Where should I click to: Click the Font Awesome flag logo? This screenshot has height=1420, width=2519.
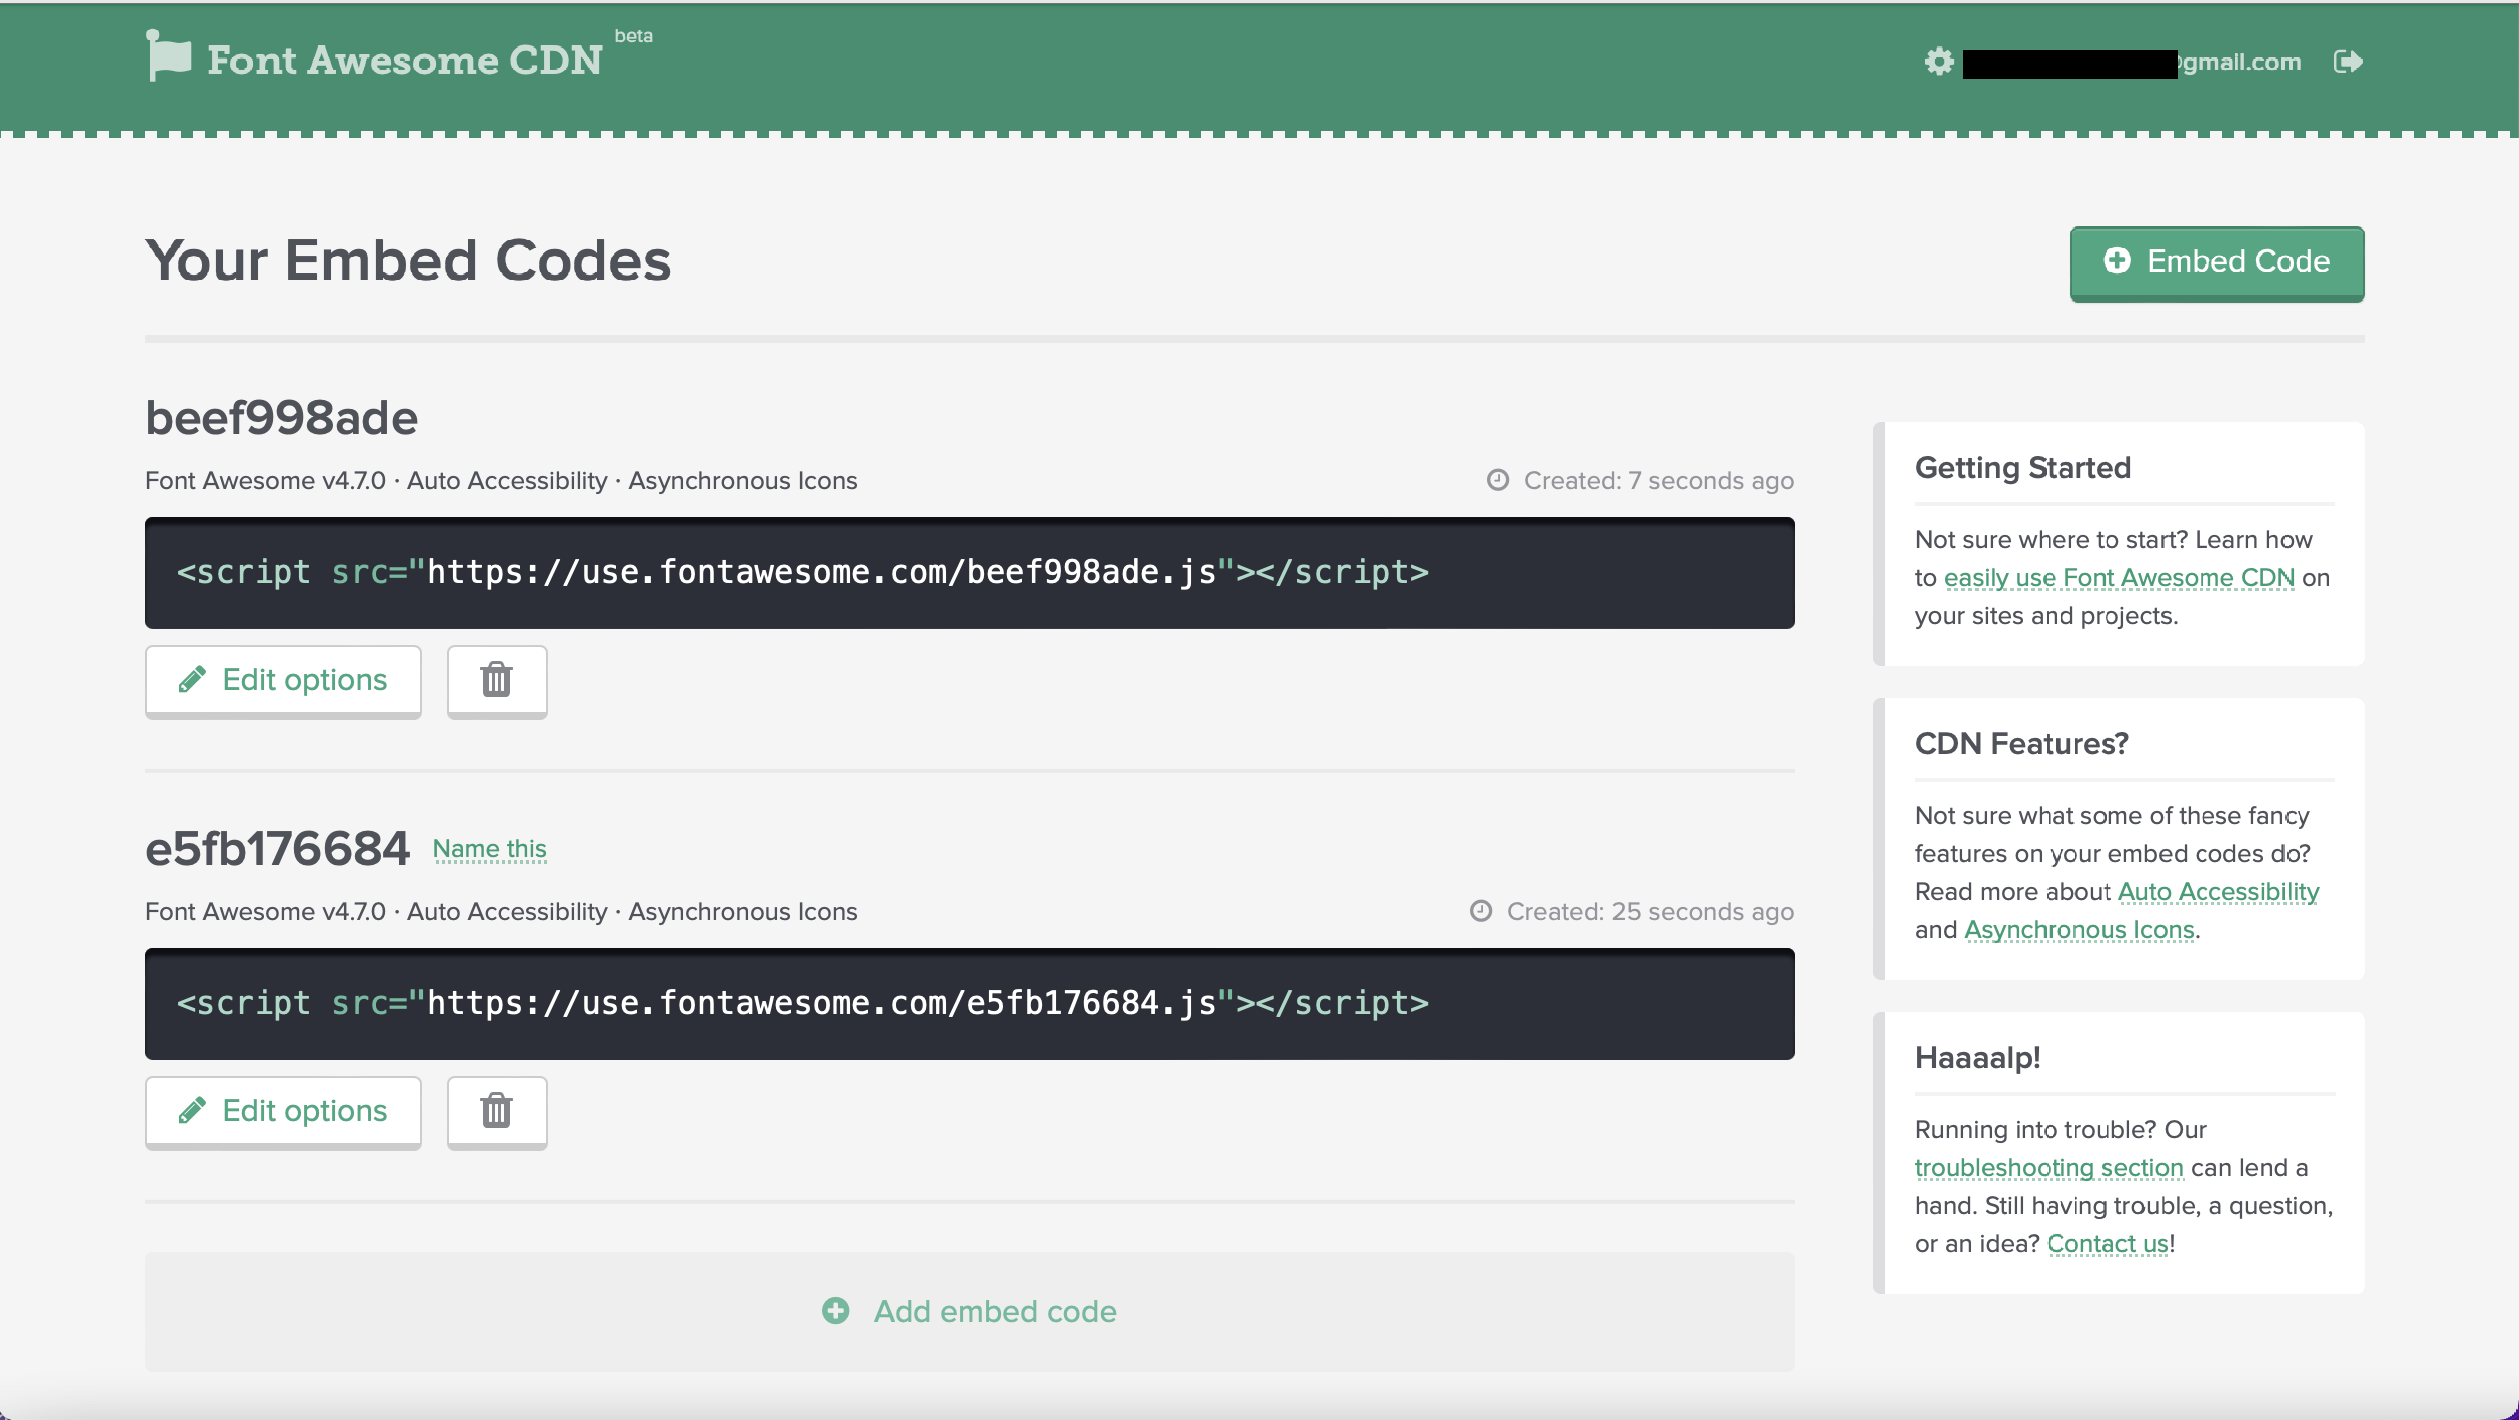click(168, 55)
